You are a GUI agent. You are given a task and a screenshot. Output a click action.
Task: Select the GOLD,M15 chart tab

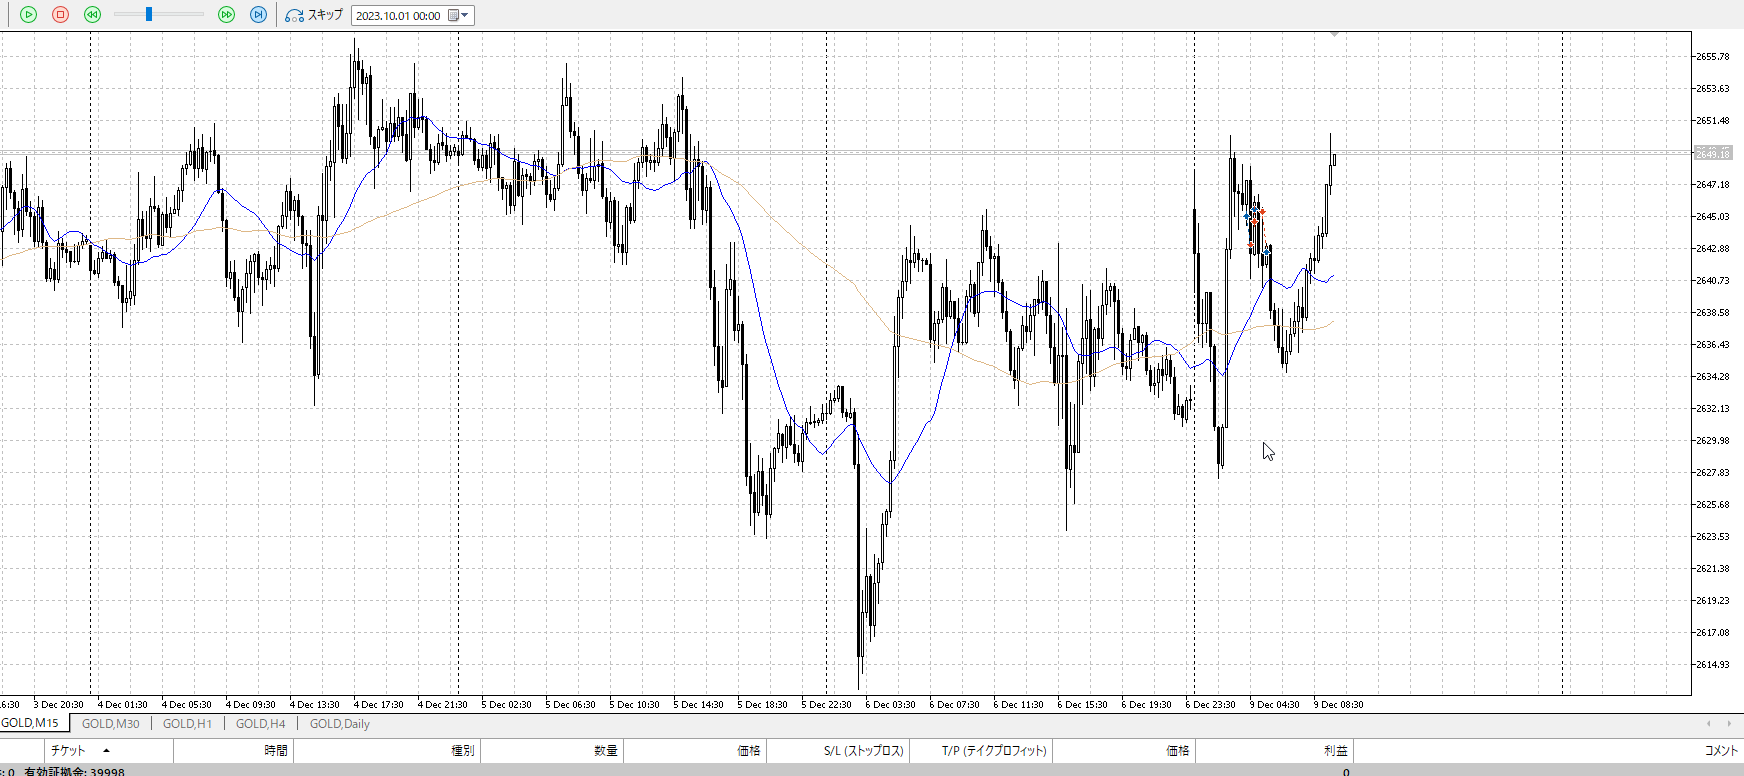coord(31,723)
